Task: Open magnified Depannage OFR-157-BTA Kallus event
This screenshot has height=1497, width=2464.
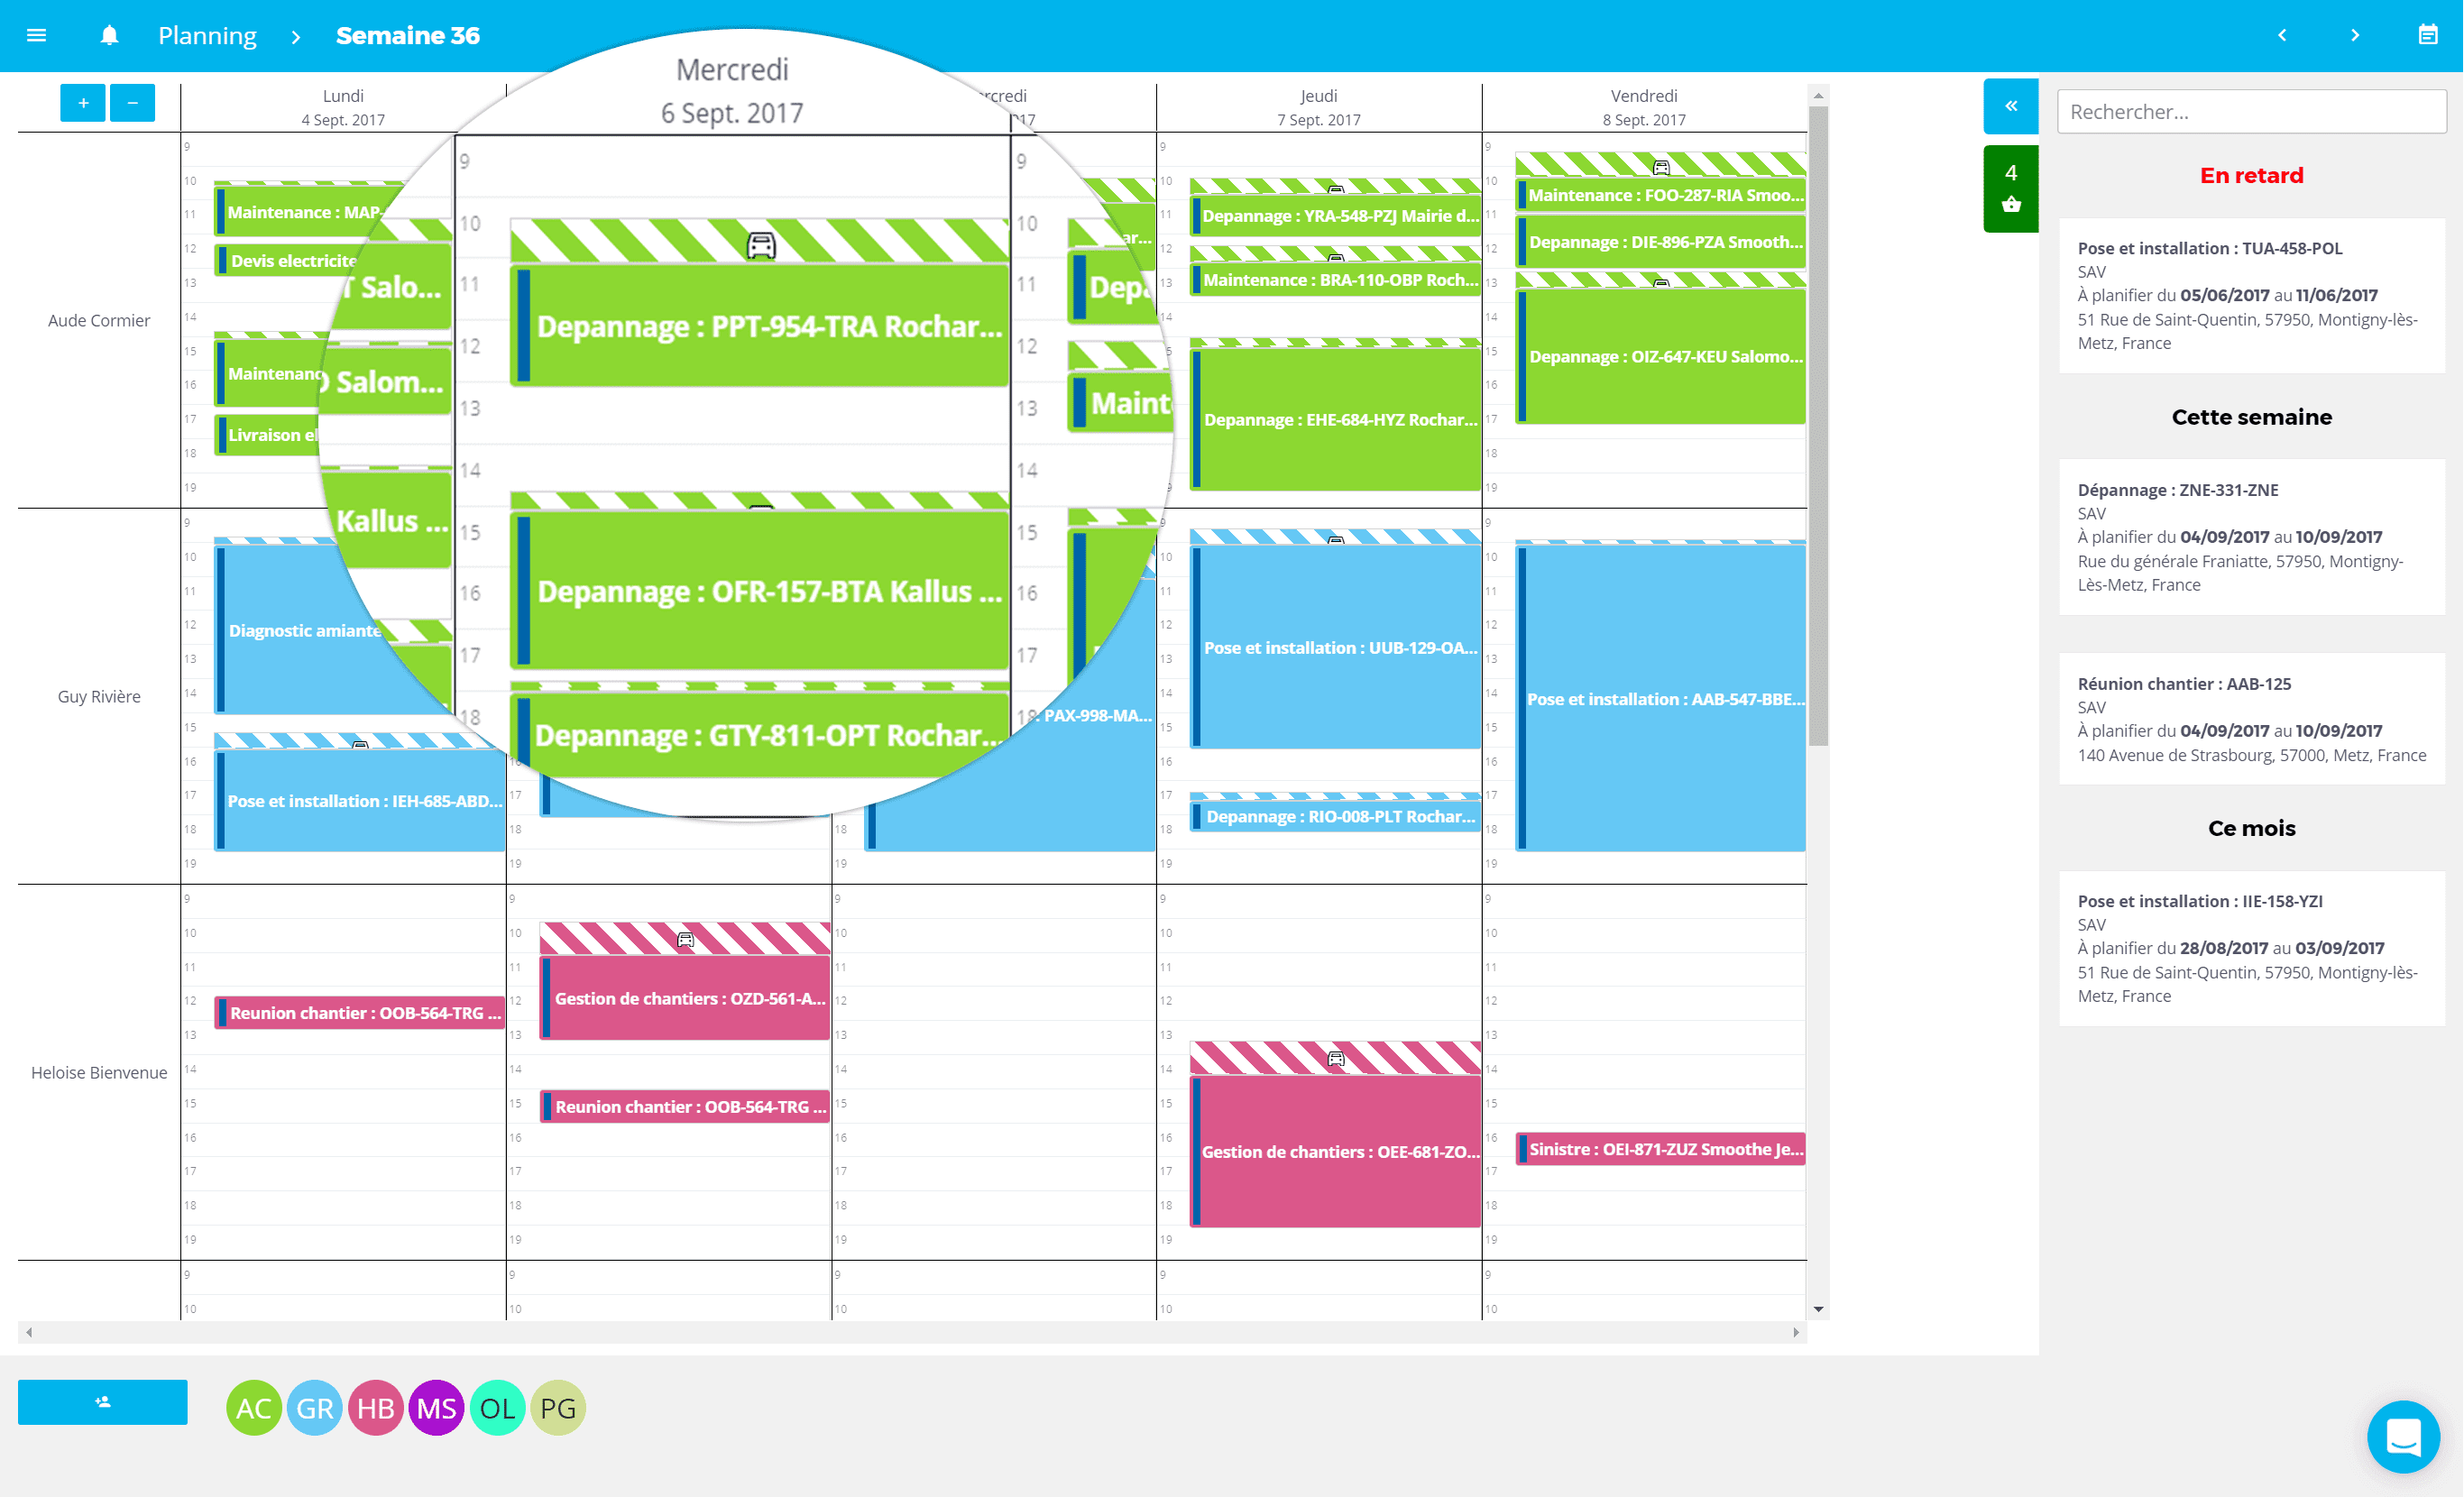Action: pos(760,590)
